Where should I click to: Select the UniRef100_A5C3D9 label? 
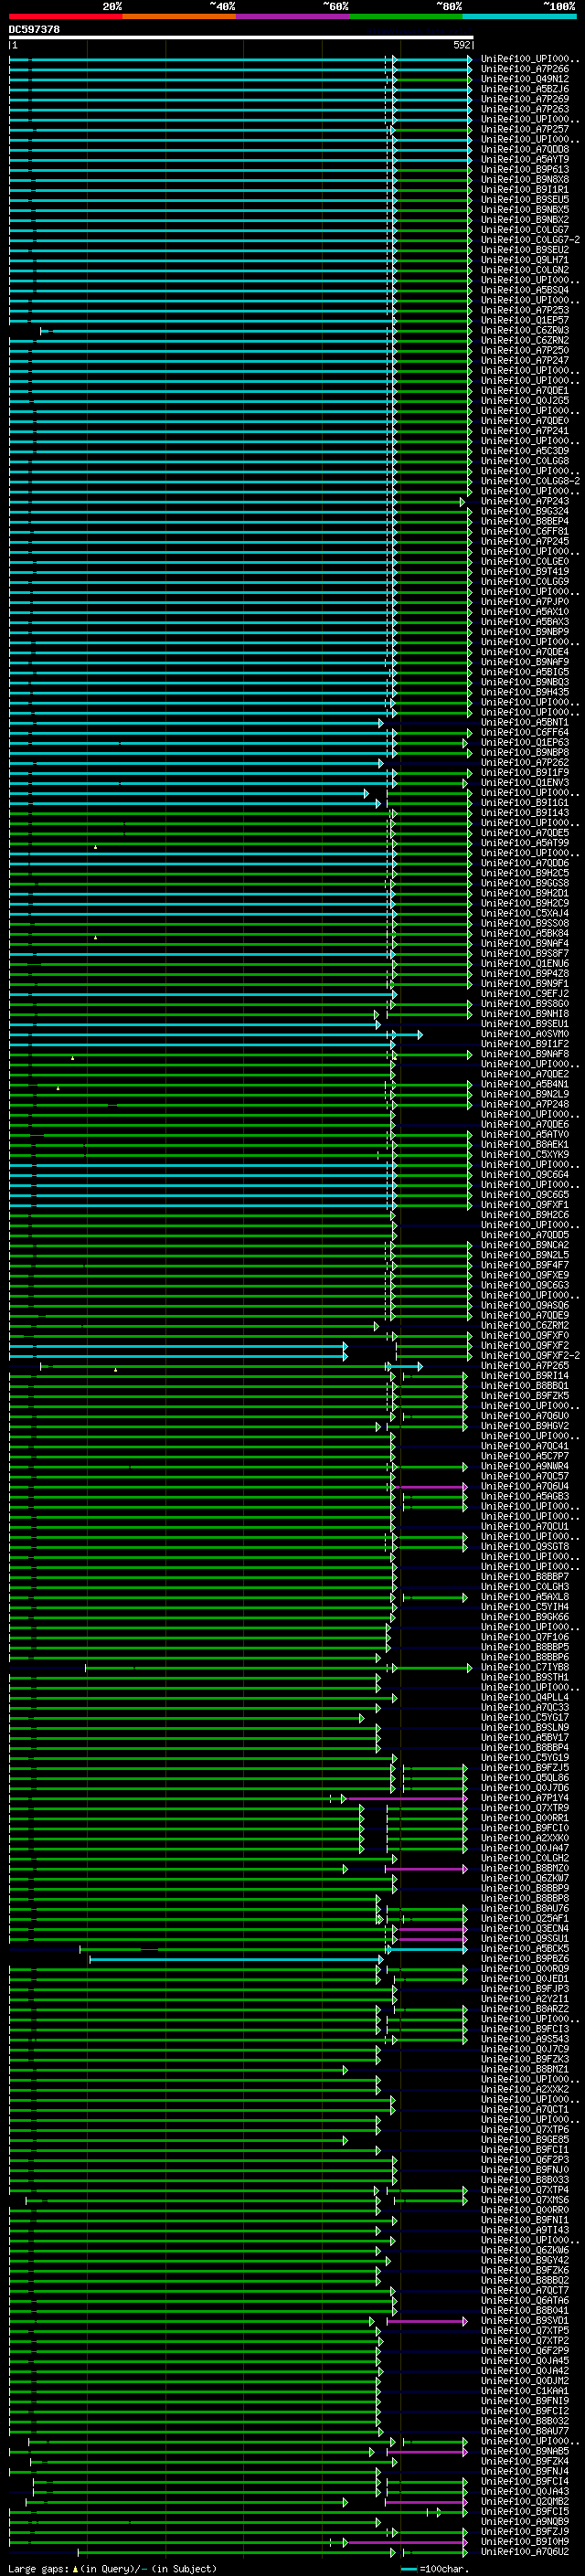(525, 451)
